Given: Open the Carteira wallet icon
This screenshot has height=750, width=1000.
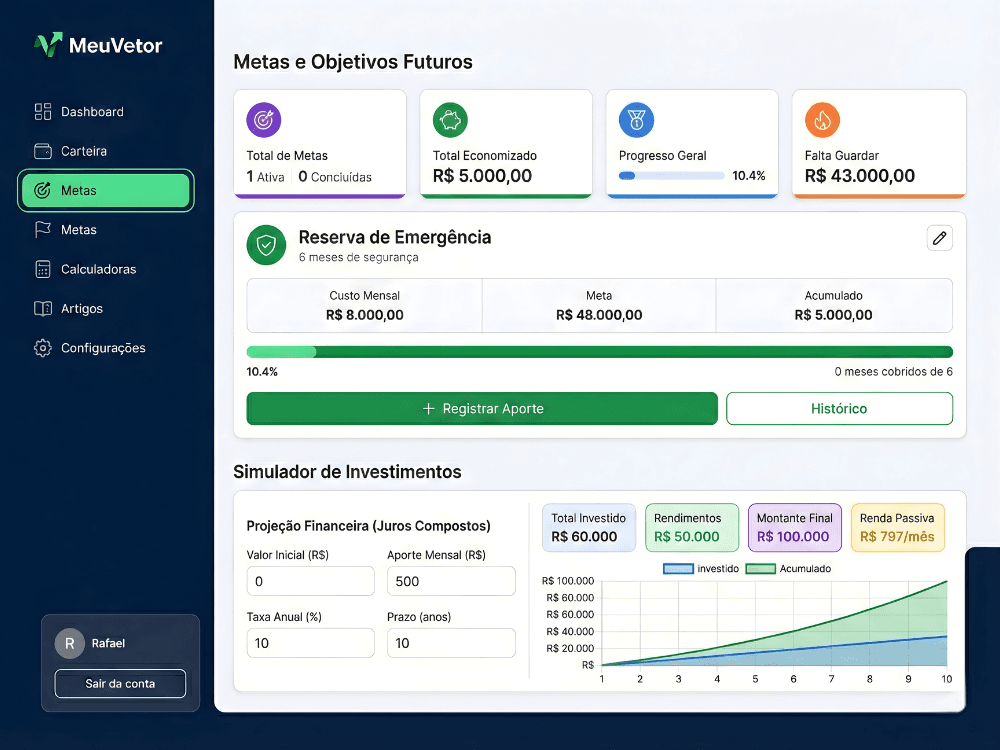Looking at the screenshot, I should coord(44,150).
